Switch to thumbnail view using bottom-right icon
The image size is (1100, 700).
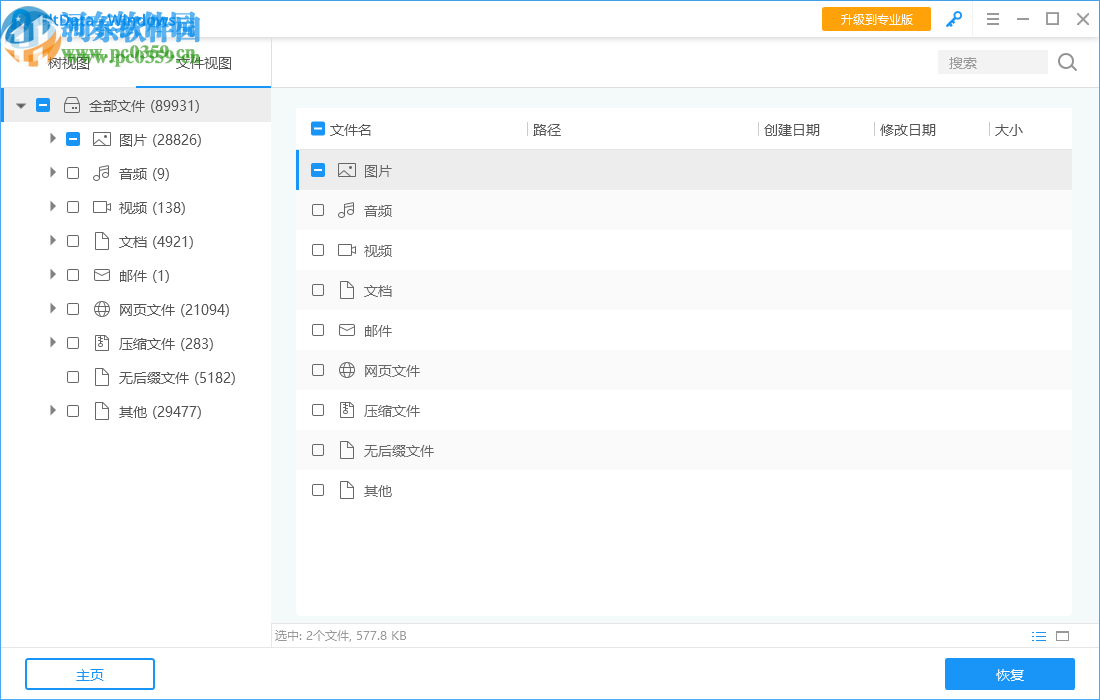[x=1062, y=635]
